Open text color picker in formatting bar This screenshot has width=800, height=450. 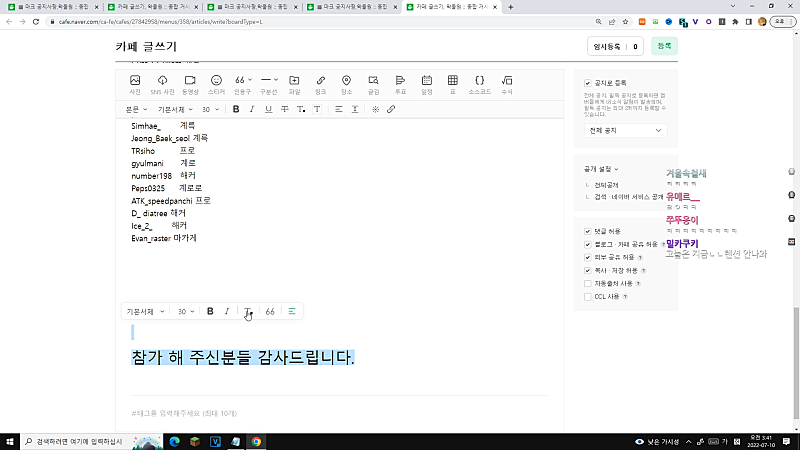pos(301,109)
